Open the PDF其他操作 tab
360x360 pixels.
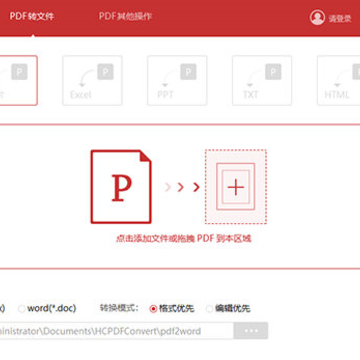point(125,16)
